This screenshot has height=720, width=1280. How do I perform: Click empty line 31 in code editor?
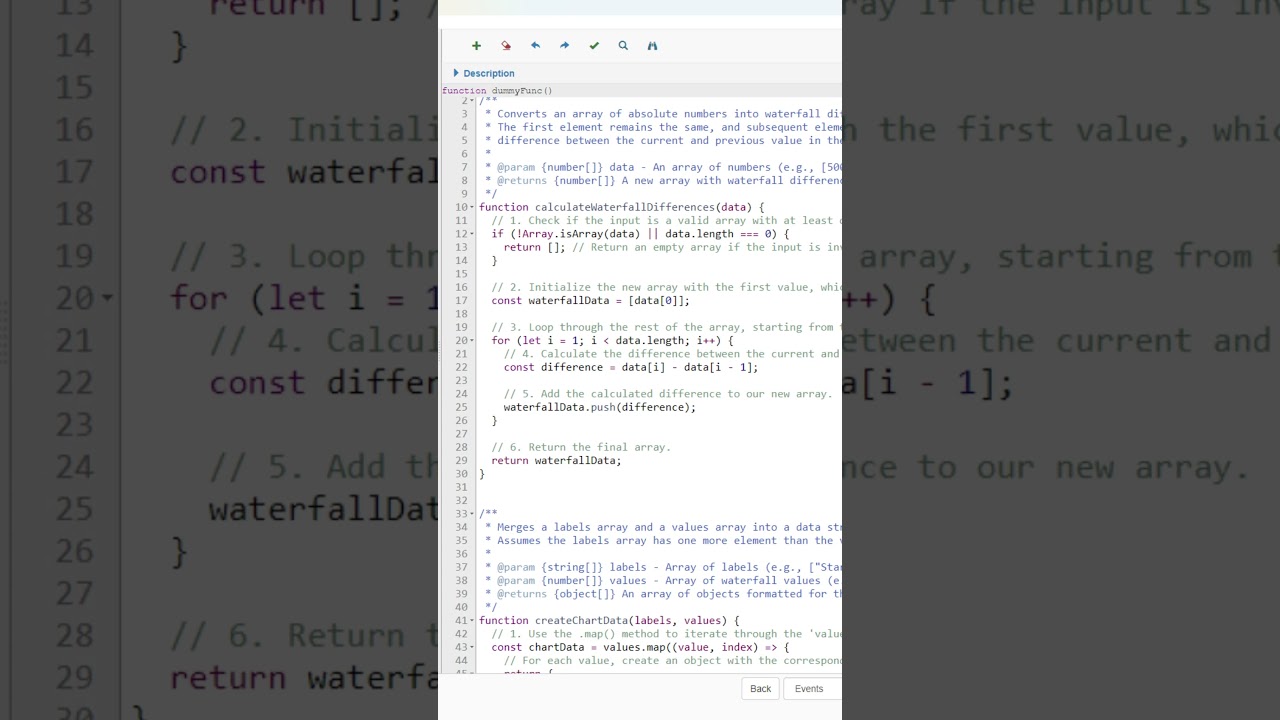click(660, 487)
